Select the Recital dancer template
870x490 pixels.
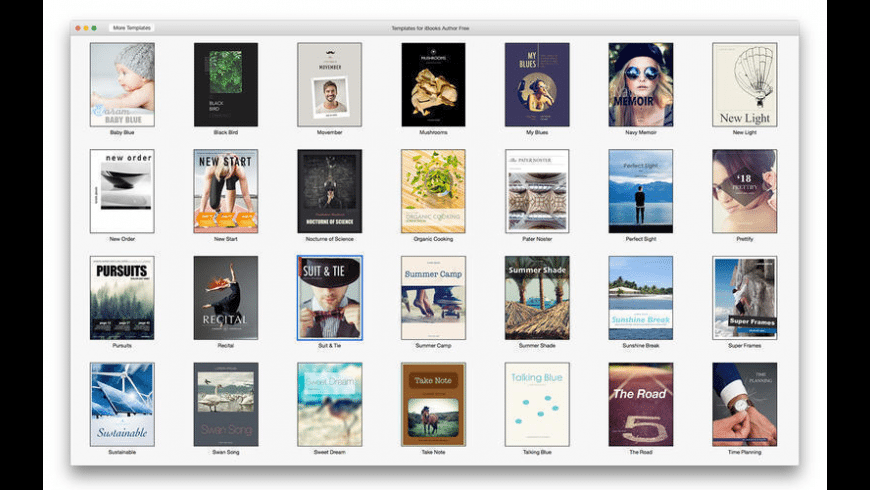[226, 297]
